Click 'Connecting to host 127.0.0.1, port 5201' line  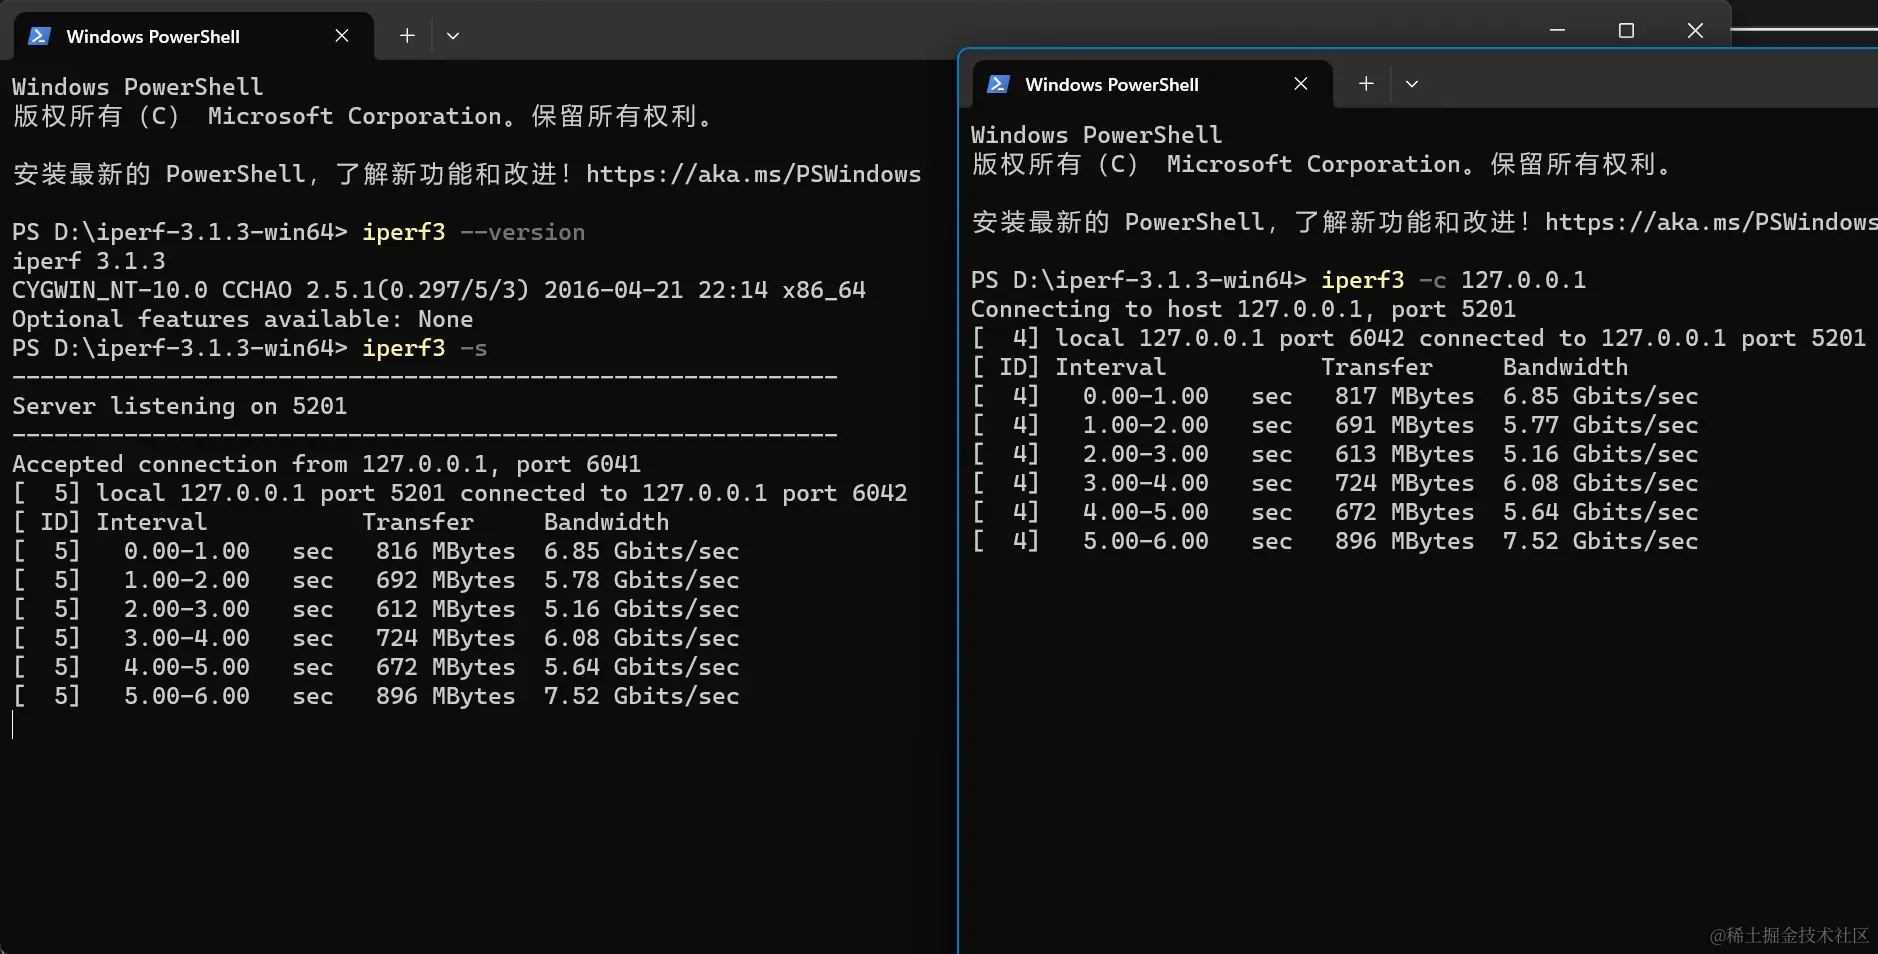click(x=1243, y=309)
